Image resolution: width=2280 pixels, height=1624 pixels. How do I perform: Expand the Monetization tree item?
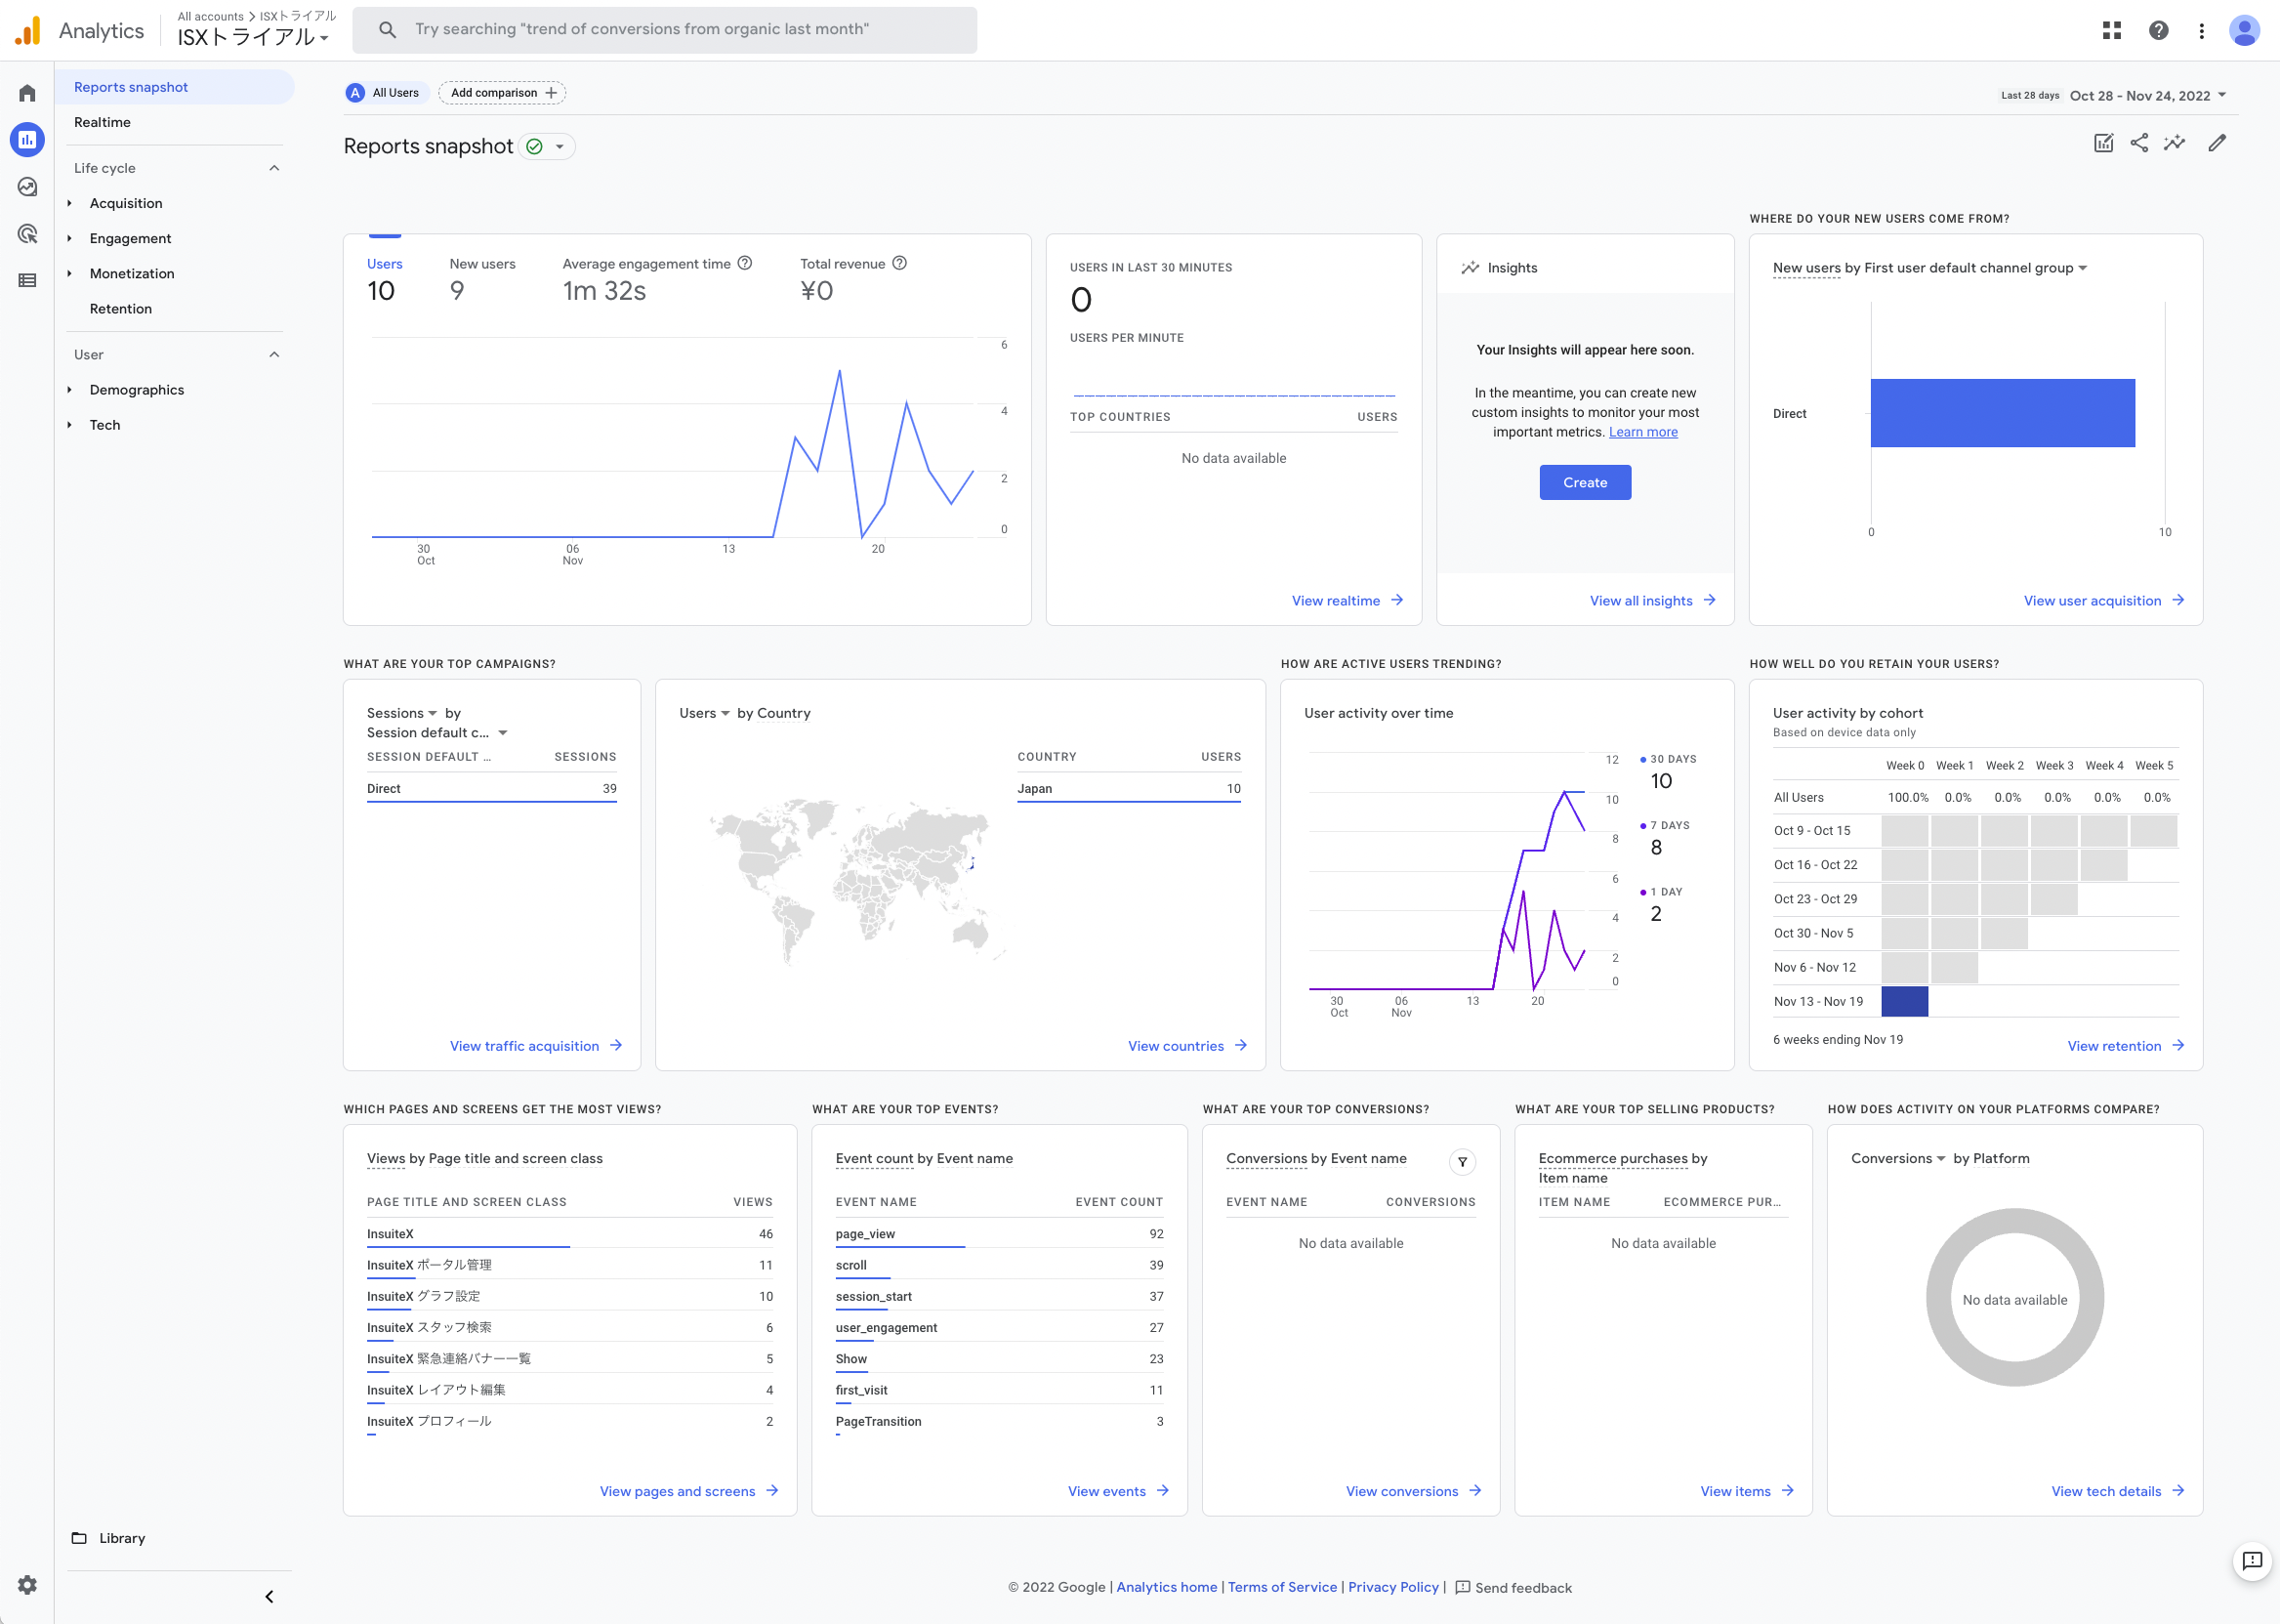69,273
